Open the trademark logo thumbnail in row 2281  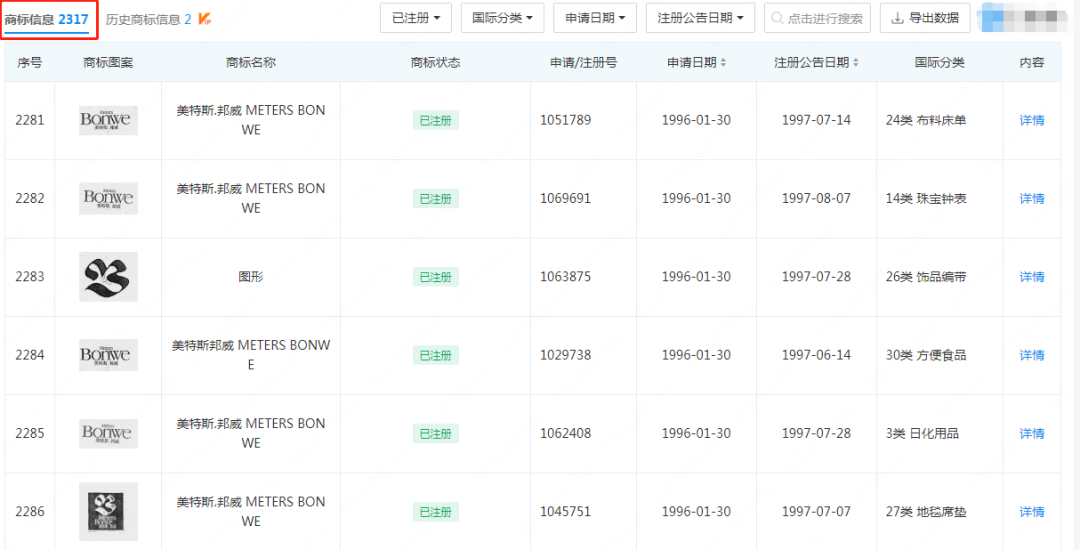108,121
